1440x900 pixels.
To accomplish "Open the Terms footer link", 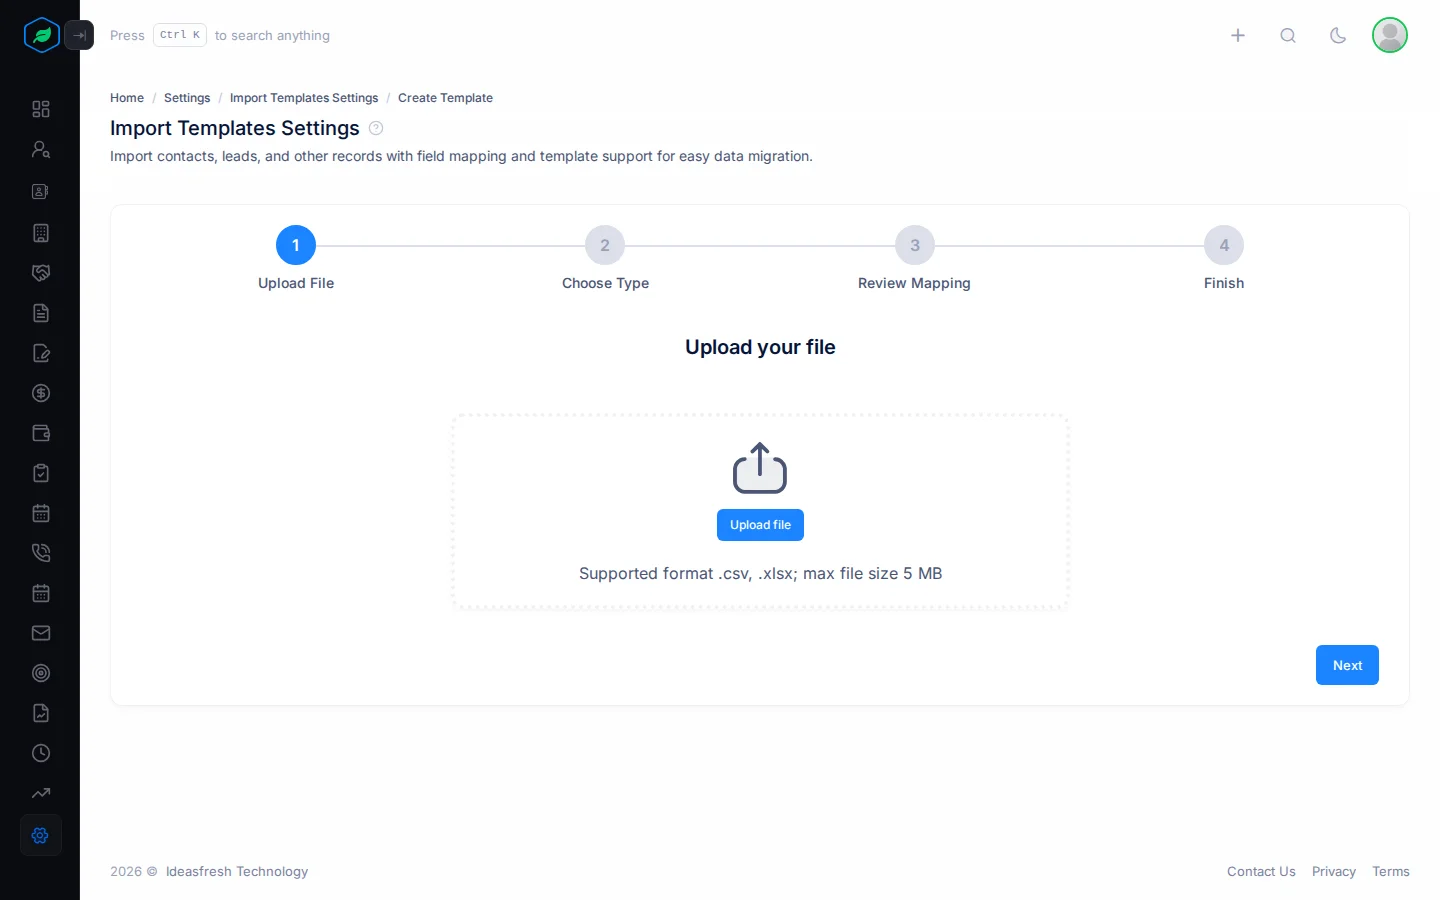I will [1391, 872].
